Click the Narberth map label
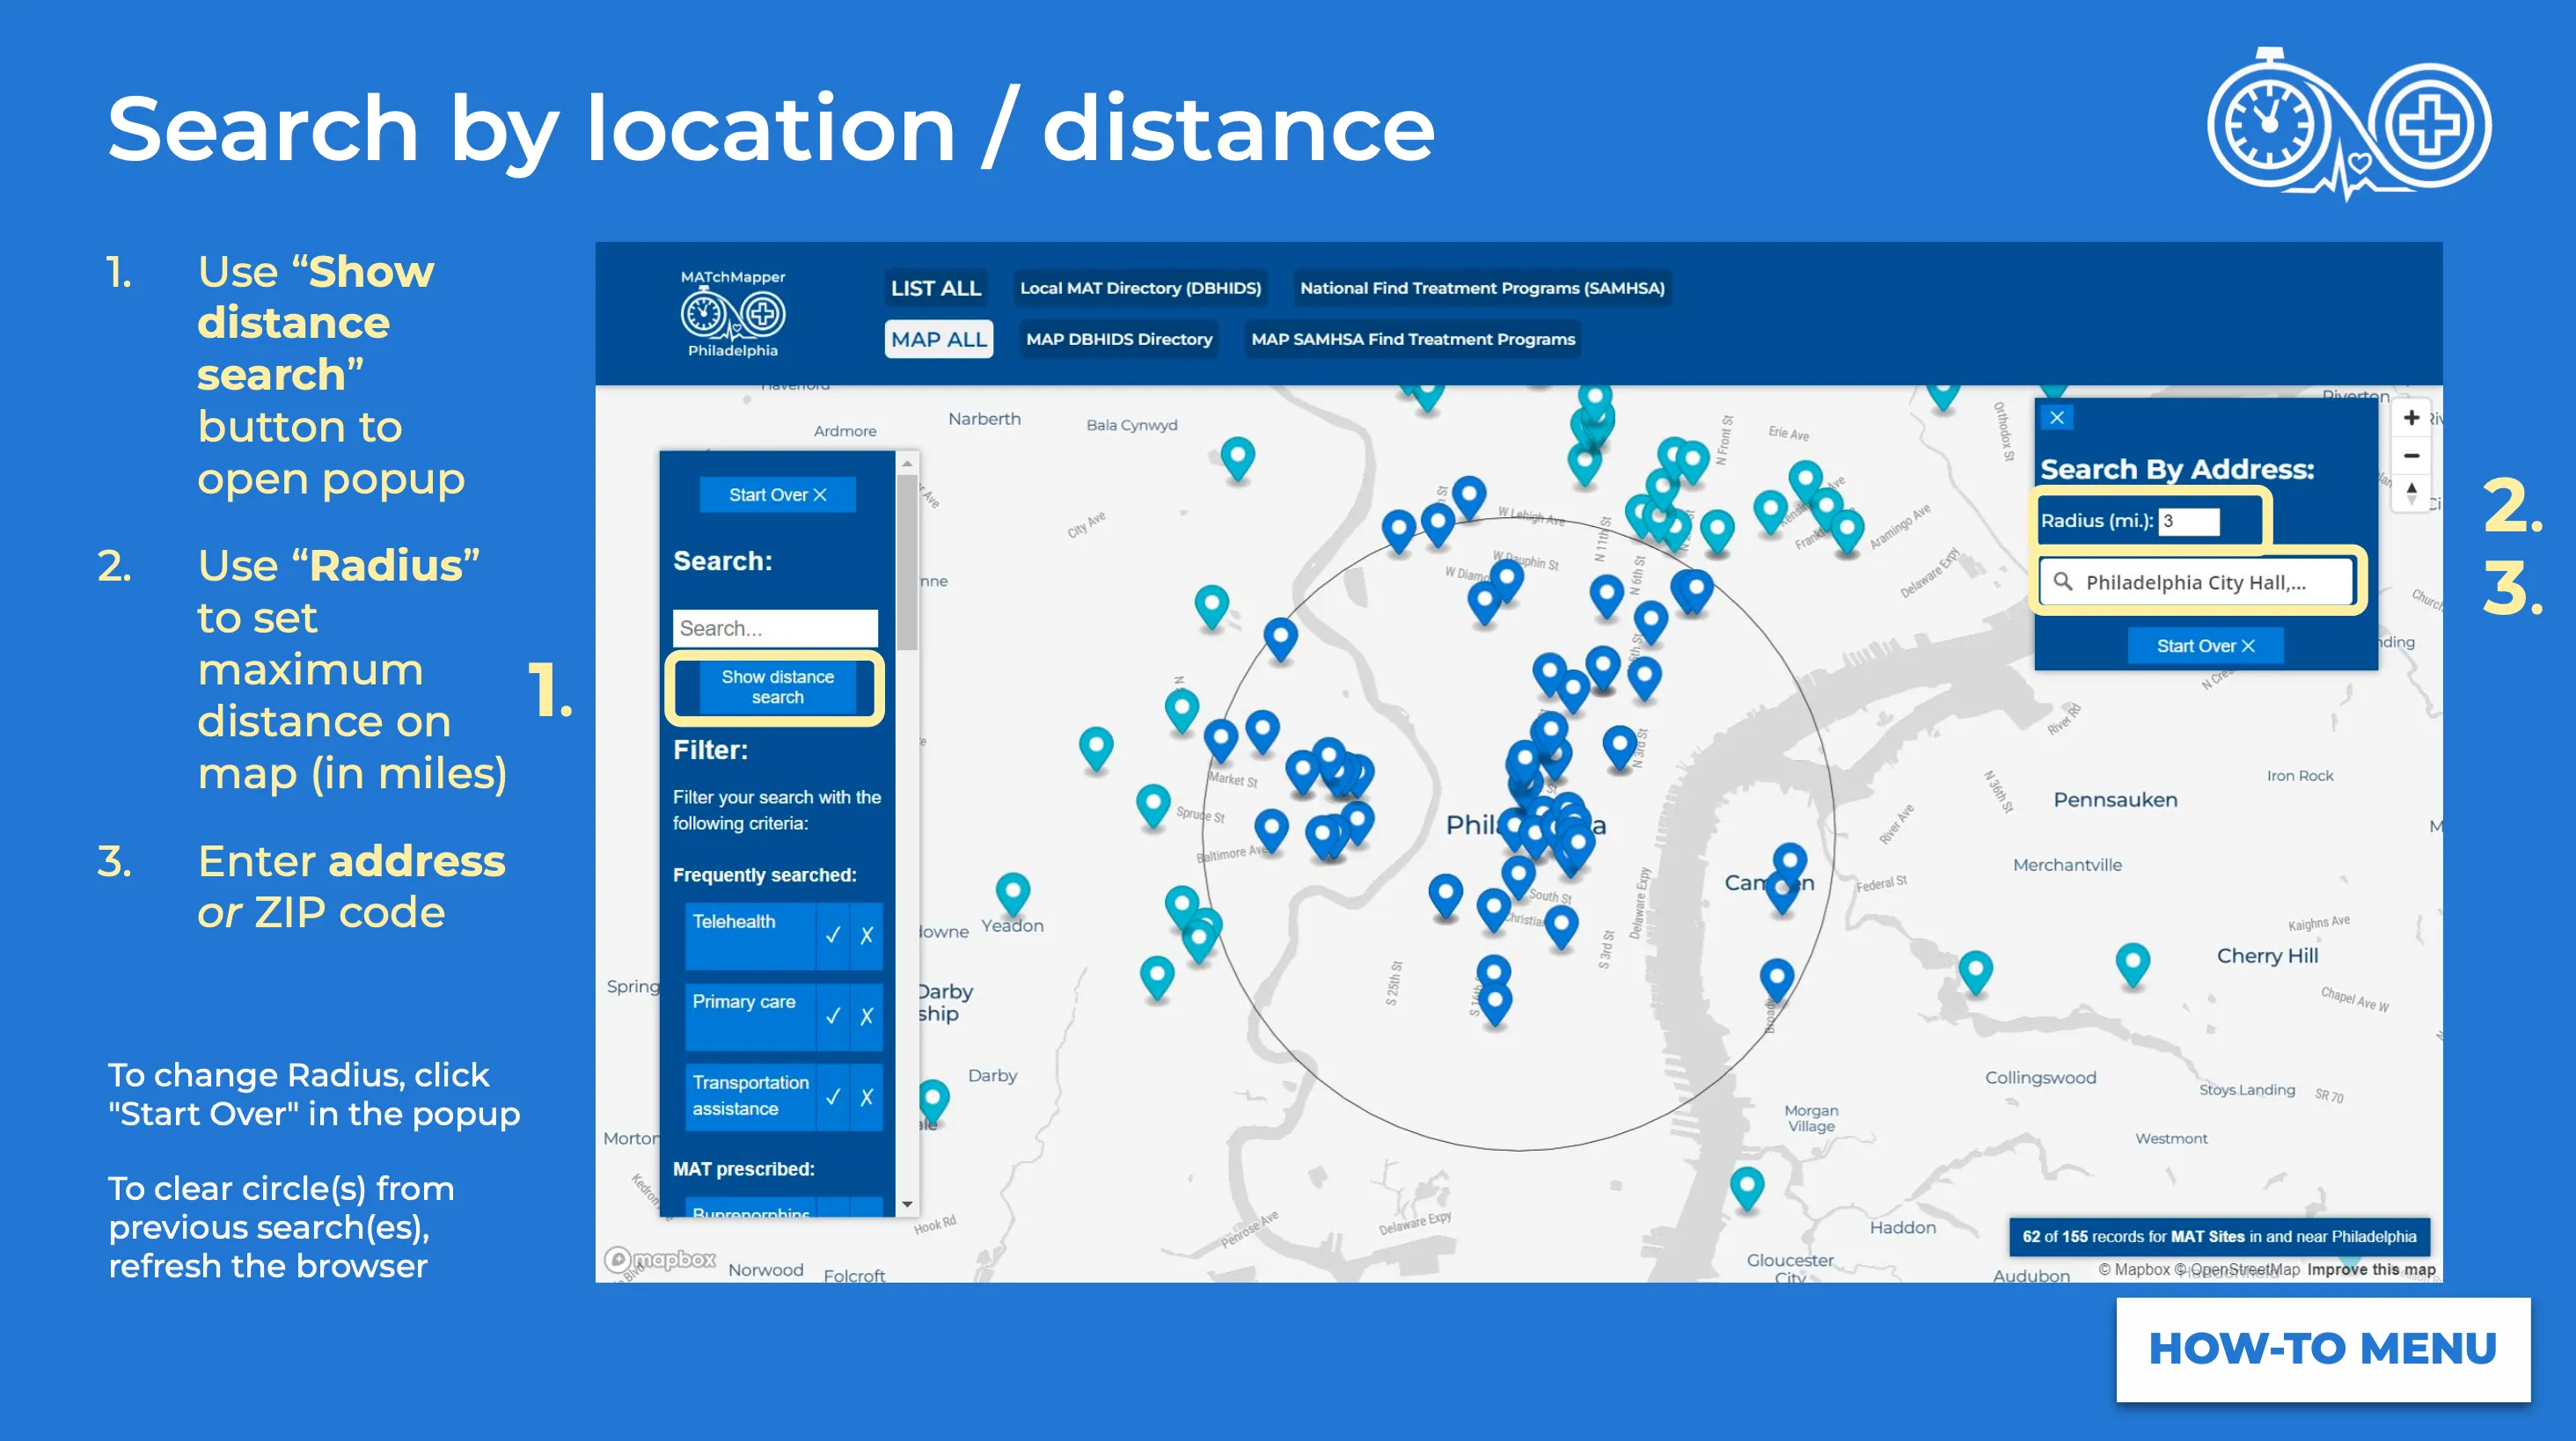Screen dimensions: 2576x1441 coord(984,418)
